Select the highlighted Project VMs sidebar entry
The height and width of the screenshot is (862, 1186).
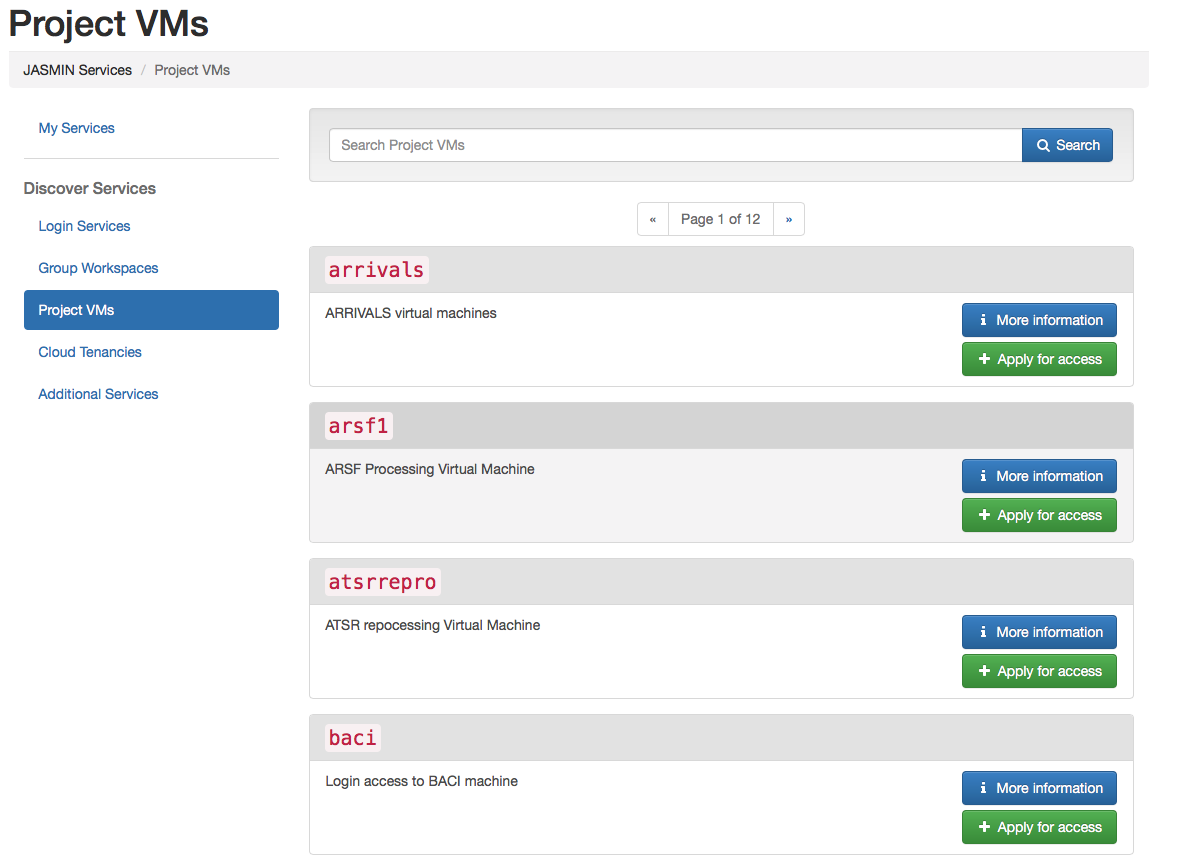coord(151,310)
